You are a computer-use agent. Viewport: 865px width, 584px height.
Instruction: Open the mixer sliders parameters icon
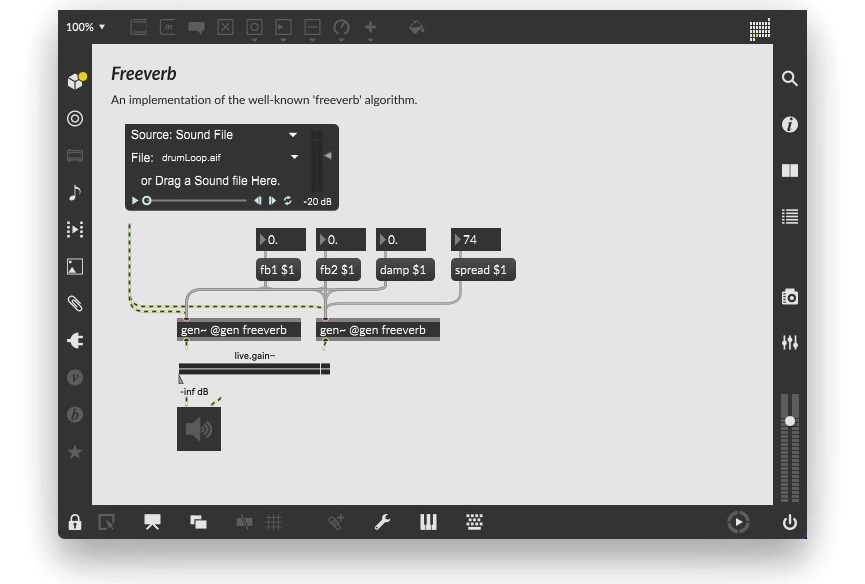789,342
